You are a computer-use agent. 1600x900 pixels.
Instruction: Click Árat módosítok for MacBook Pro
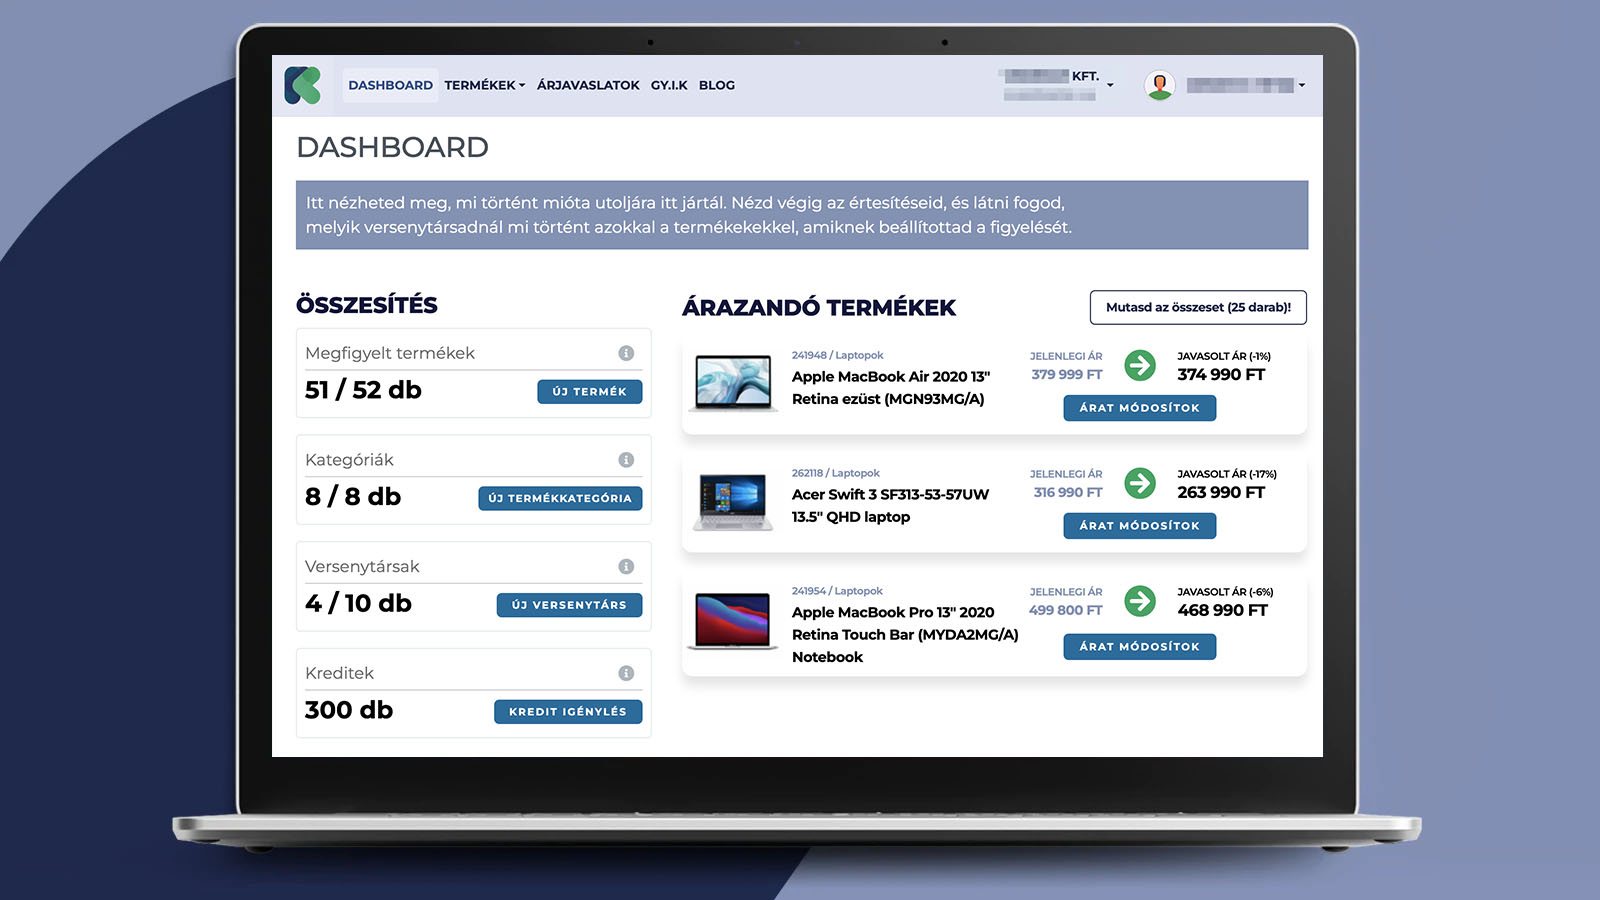point(1140,647)
